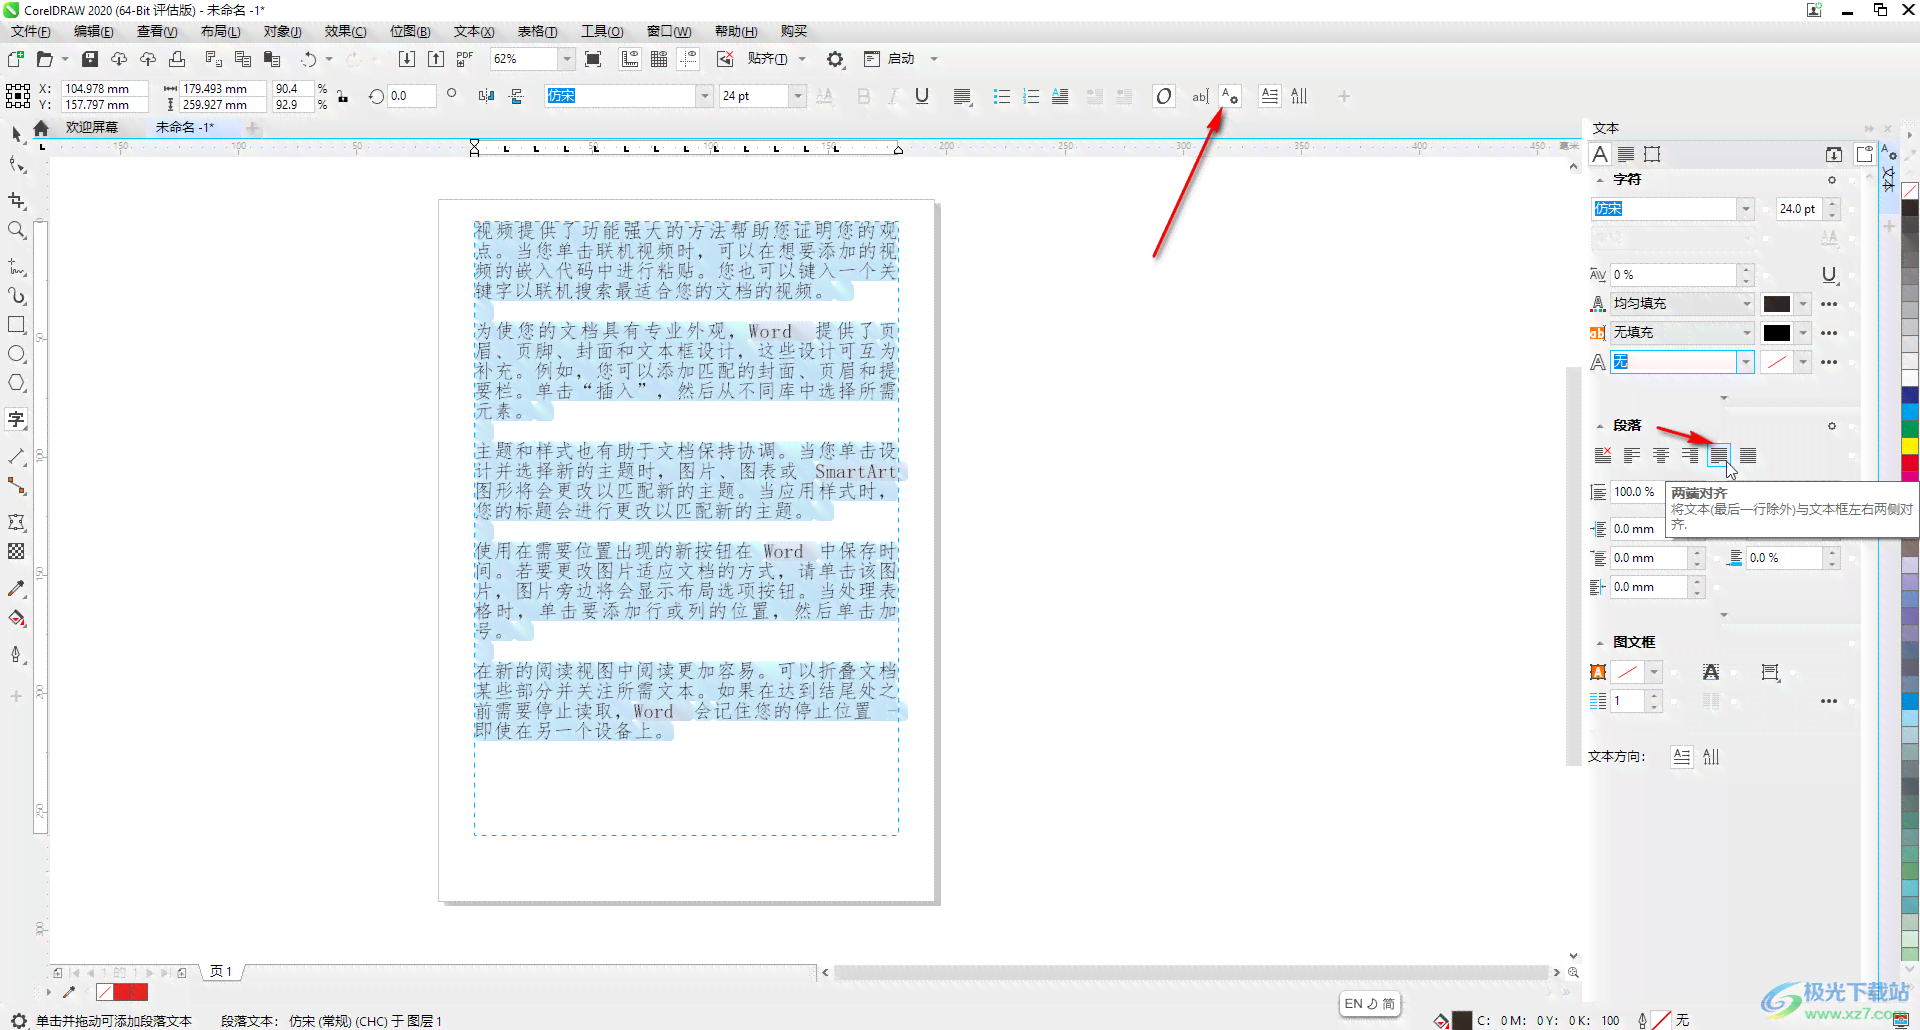Image resolution: width=1920 pixels, height=1030 pixels.
Task: Open the 效果 menu
Action: [x=346, y=31]
